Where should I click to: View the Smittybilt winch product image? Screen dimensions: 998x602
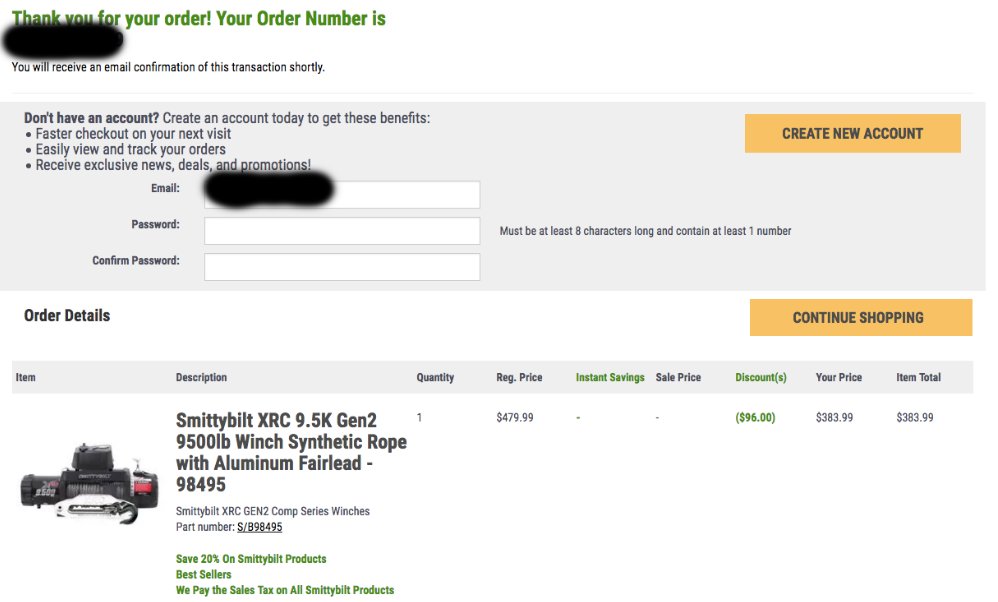90,483
